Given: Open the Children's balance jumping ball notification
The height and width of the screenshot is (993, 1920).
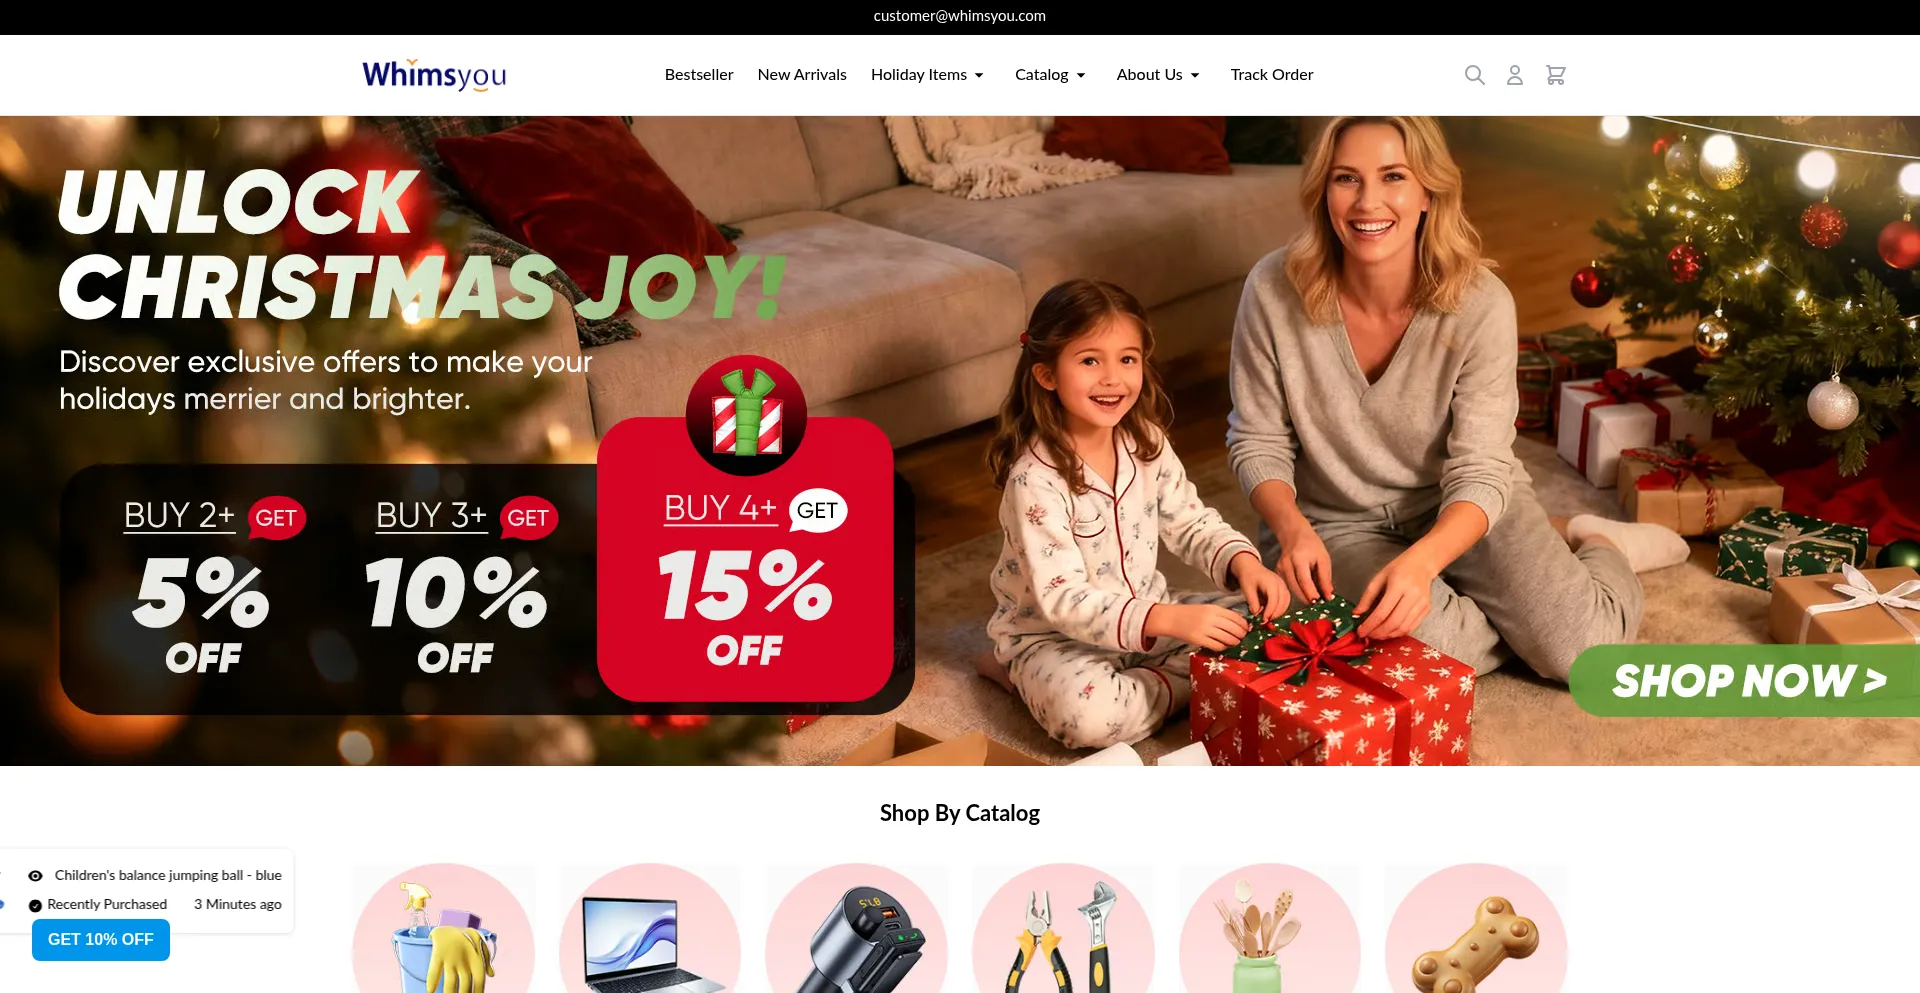Looking at the screenshot, I should coord(168,876).
